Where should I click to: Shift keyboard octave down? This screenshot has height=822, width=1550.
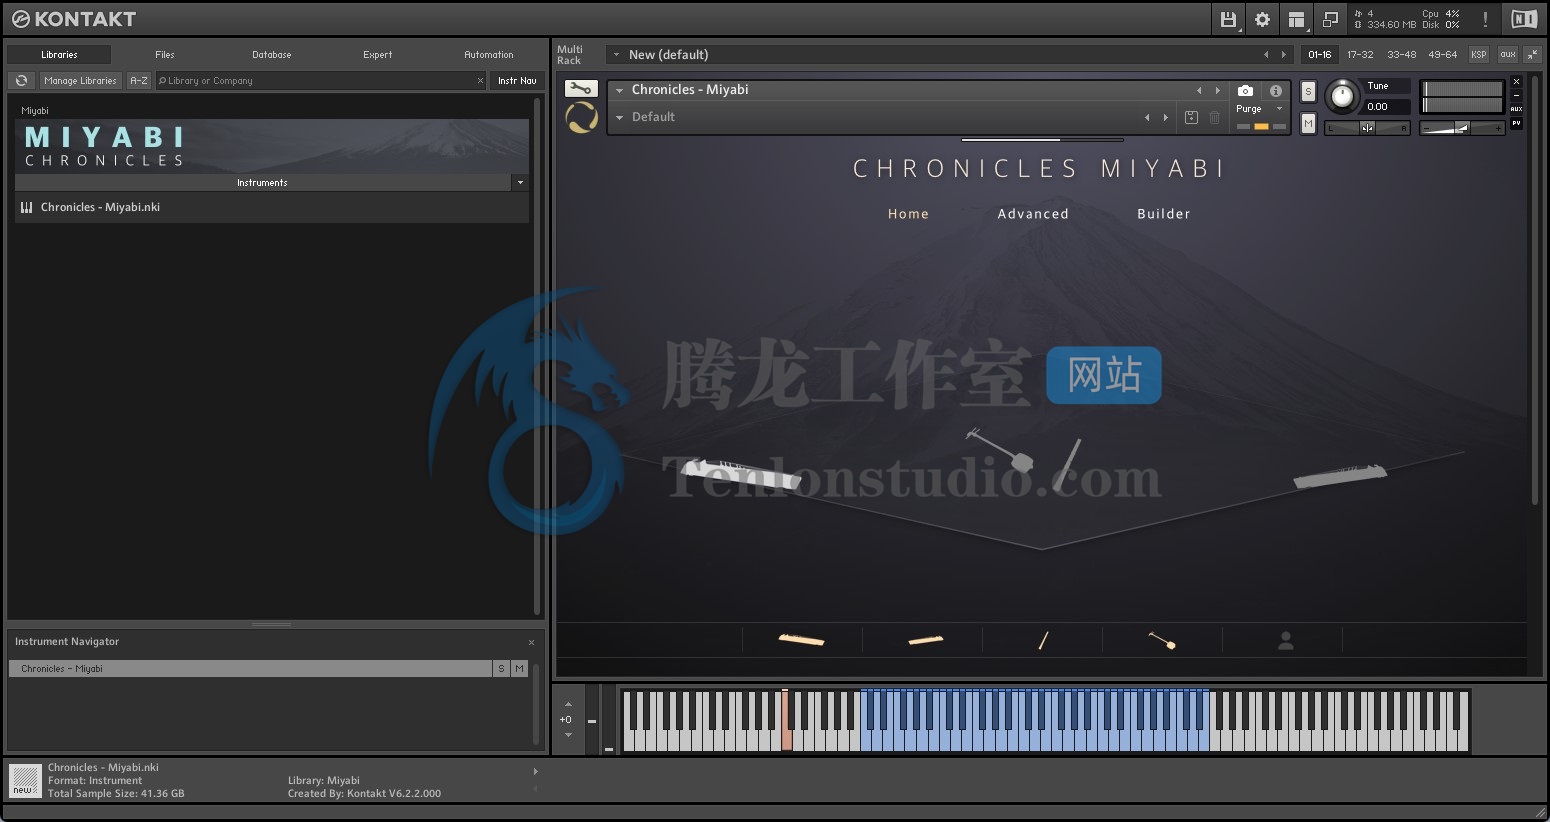(568, 735)
